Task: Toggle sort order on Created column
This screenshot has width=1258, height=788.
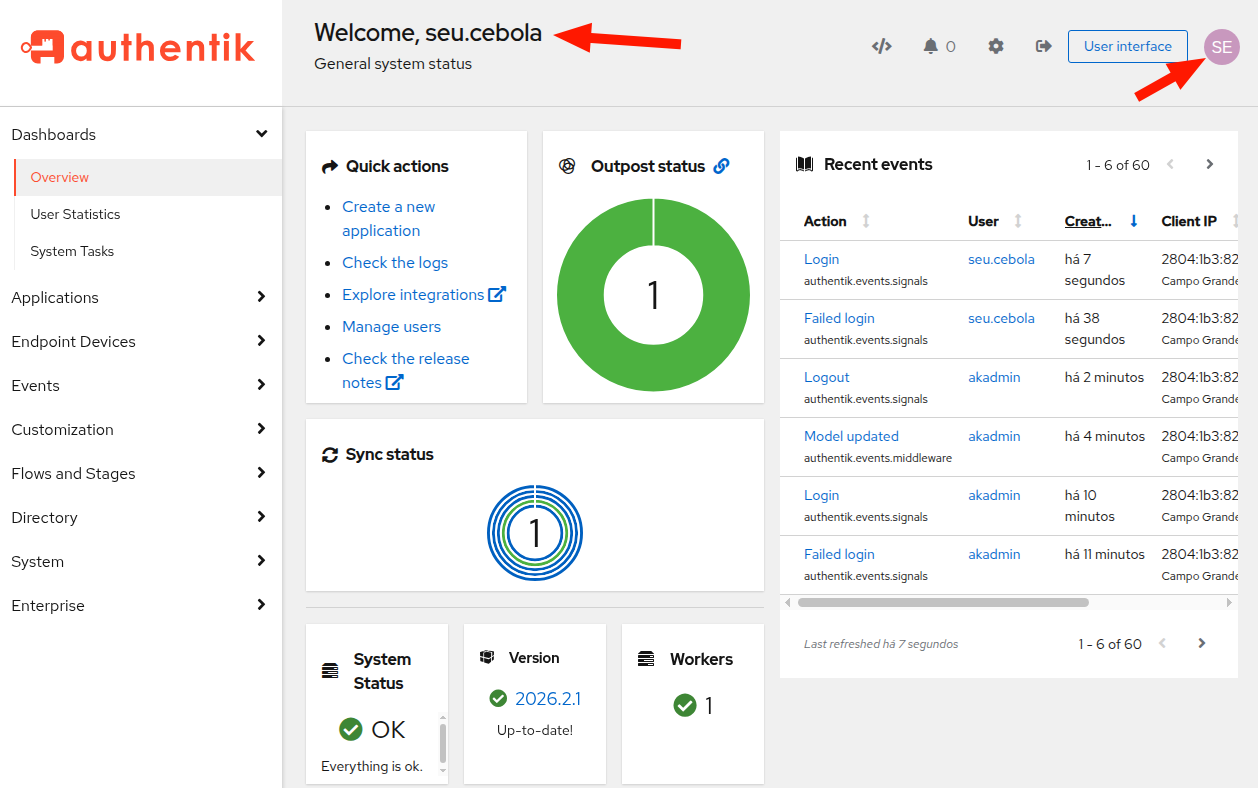Action: [x=1088, y=221]
